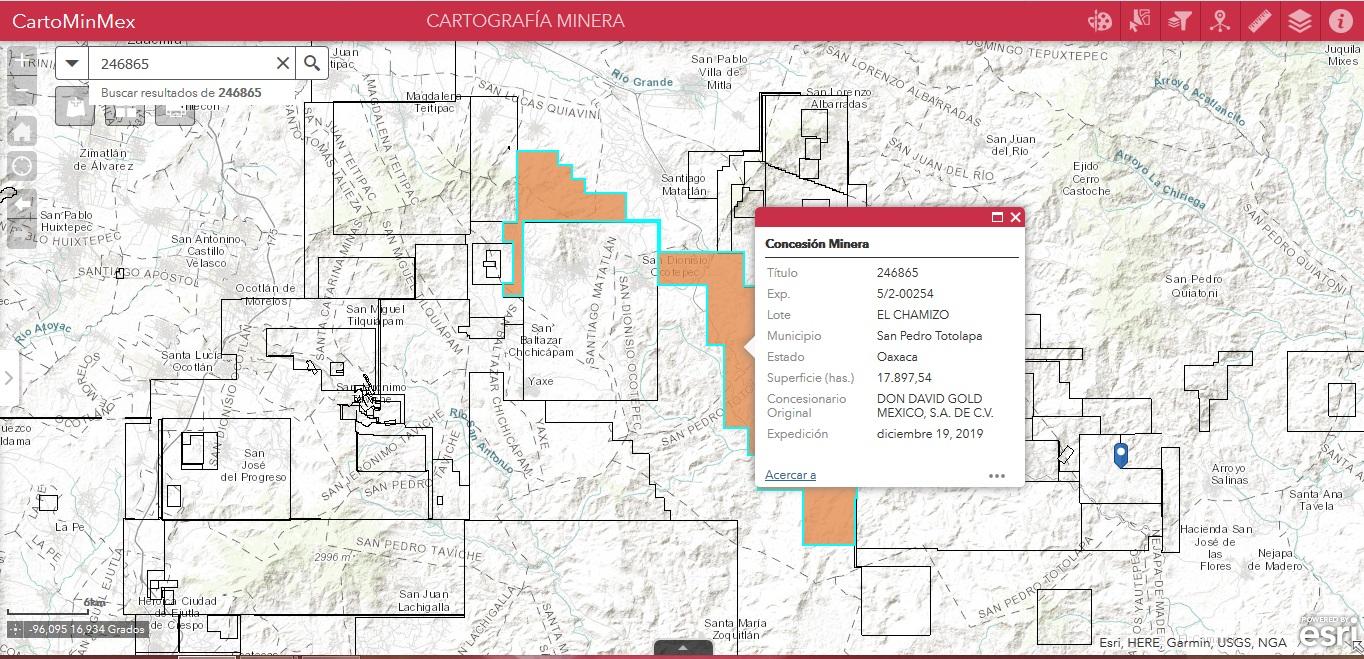Select the Expedición date diciembre 19, 2019

[x=930, y=434]
